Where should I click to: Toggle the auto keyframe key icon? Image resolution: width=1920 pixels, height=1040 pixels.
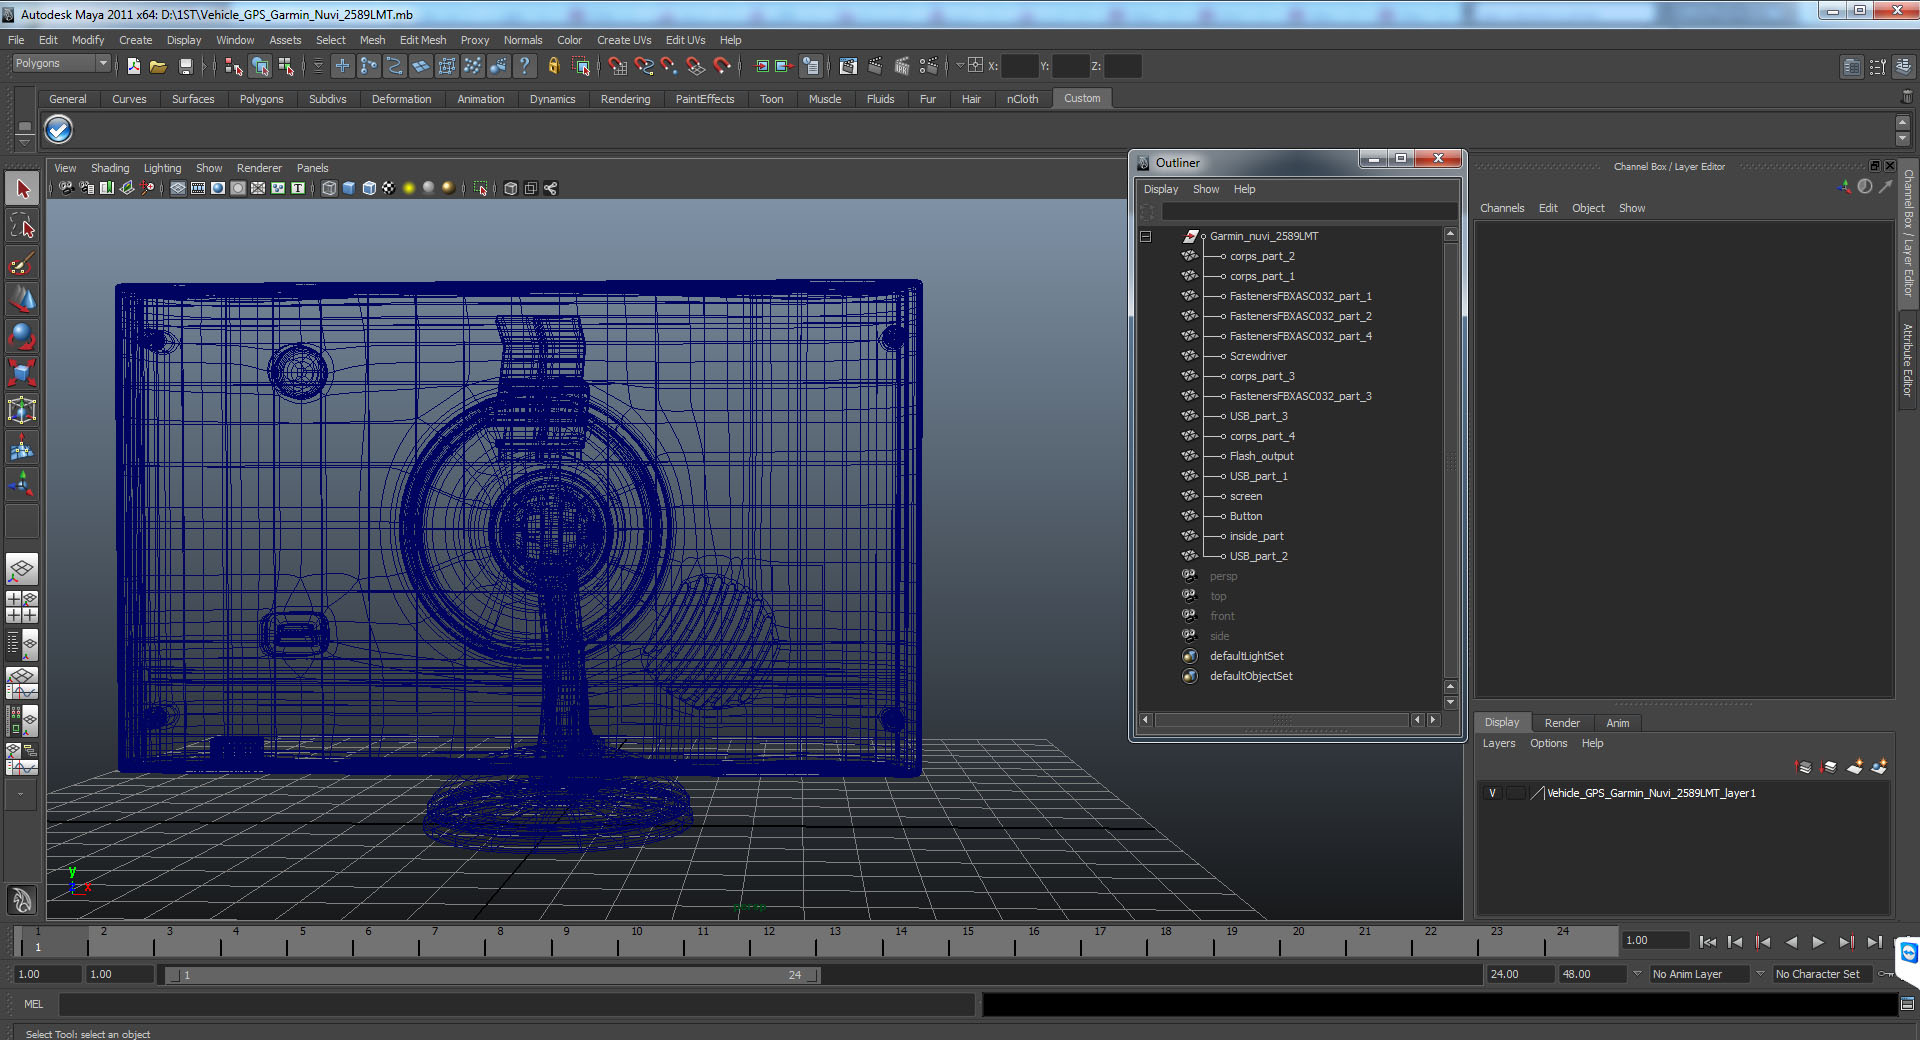click(x=1886, y=974)
